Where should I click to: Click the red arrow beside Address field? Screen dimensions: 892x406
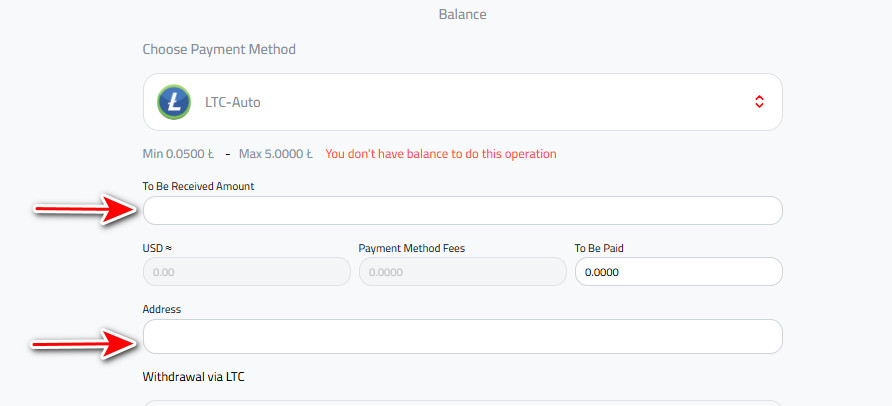click(84, 342)
